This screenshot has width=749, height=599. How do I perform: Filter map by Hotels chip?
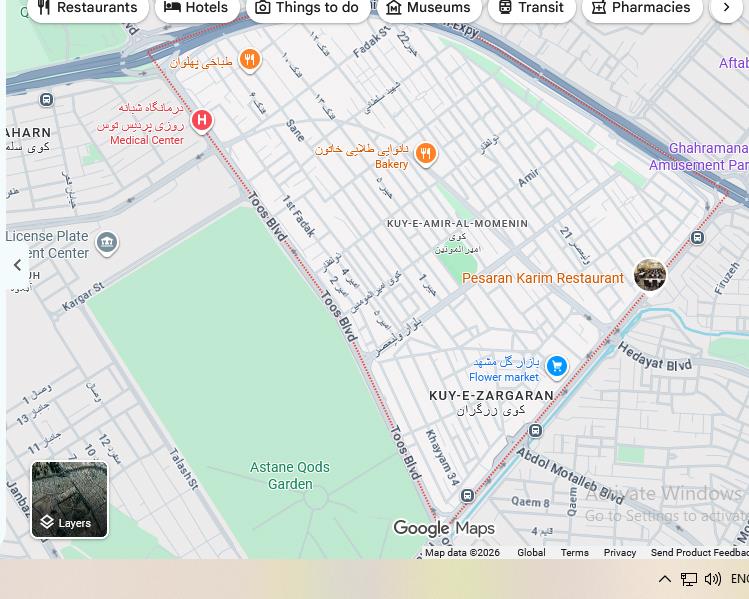197,8
